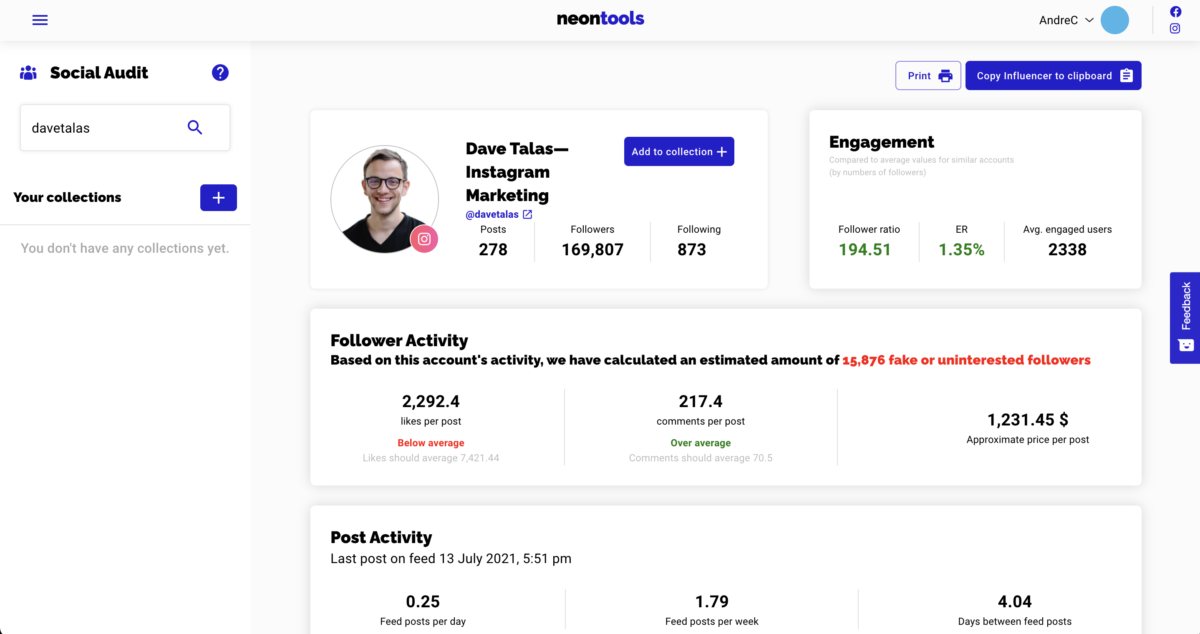The height and width of the screenshot is (634, 1200).
Task: Click the feedback cart icon on the right edge
Action: (1185, 346)
